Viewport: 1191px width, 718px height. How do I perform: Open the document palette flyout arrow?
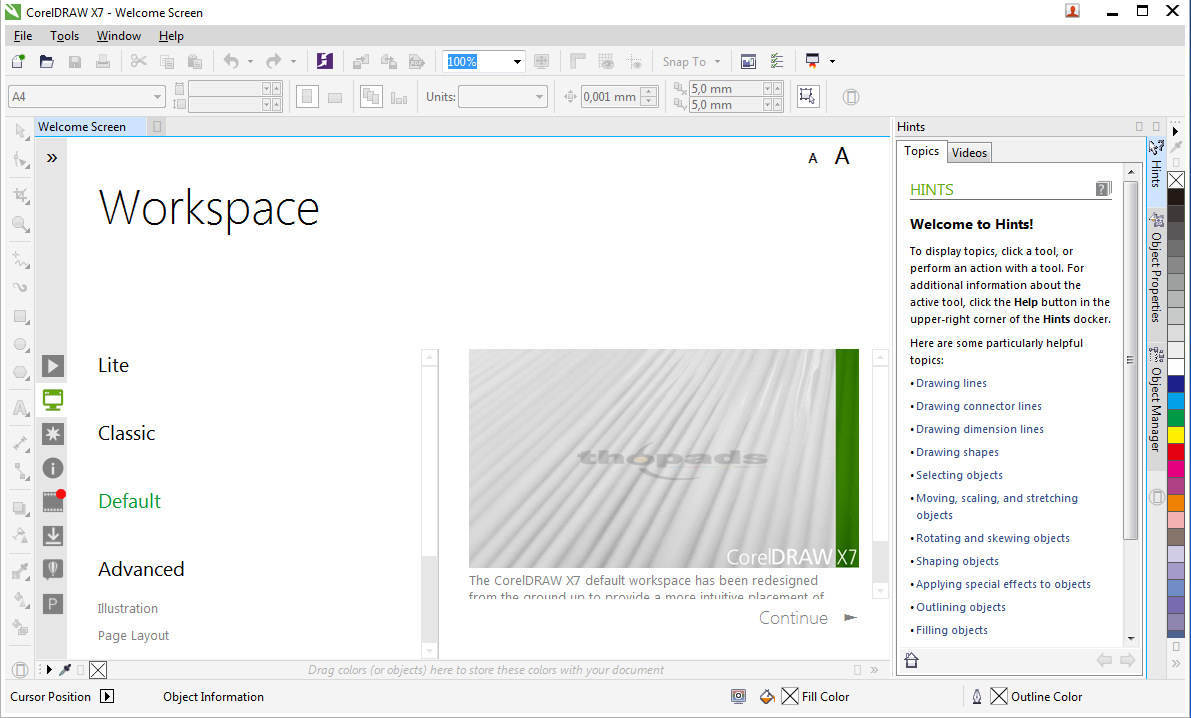pos(49,669)
